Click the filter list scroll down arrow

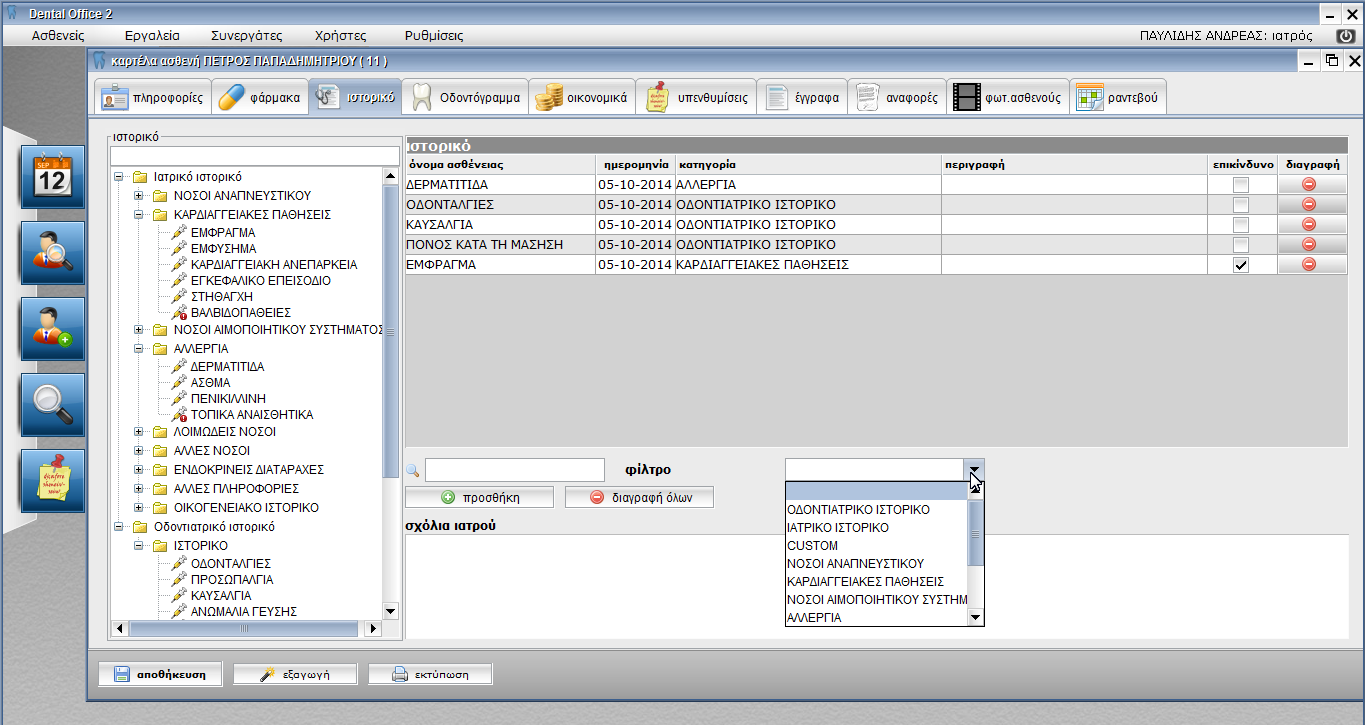tap(976, 618)
